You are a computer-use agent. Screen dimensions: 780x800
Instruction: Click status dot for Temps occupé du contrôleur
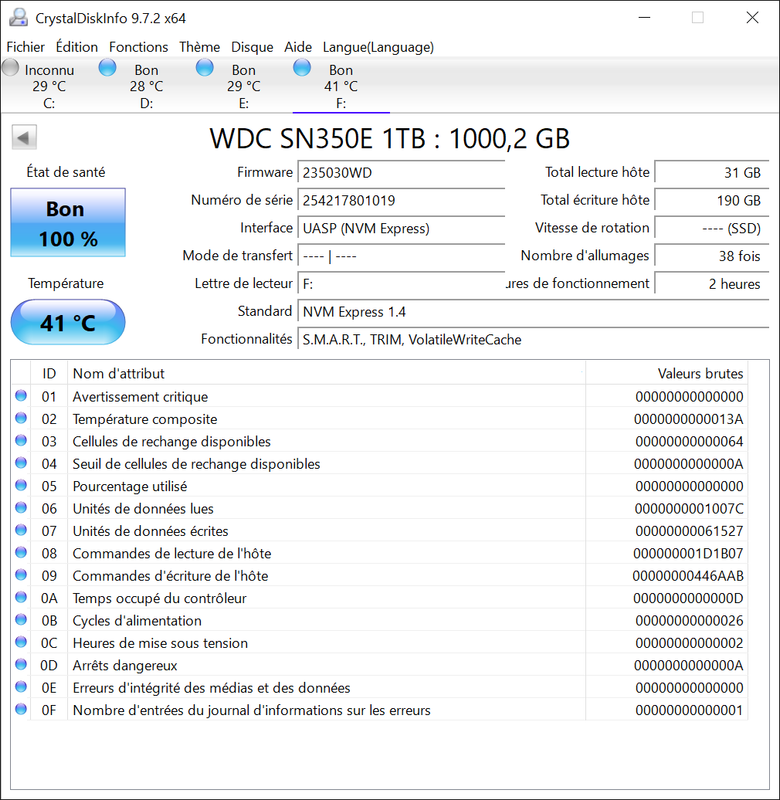point(21,597)
